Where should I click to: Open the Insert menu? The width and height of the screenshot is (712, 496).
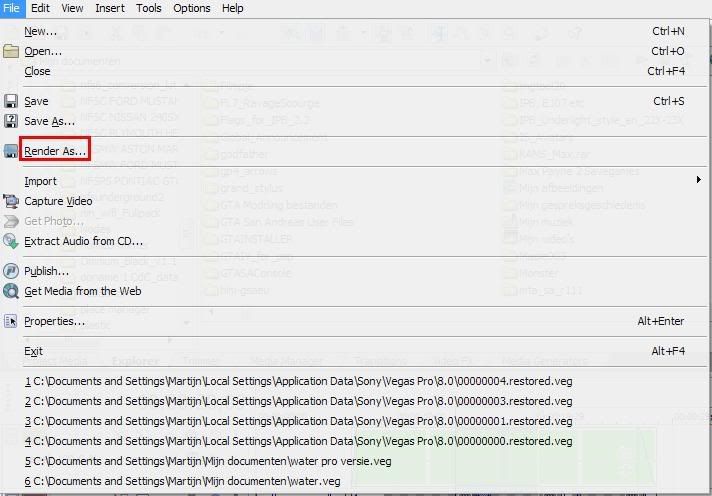[110, 8]
